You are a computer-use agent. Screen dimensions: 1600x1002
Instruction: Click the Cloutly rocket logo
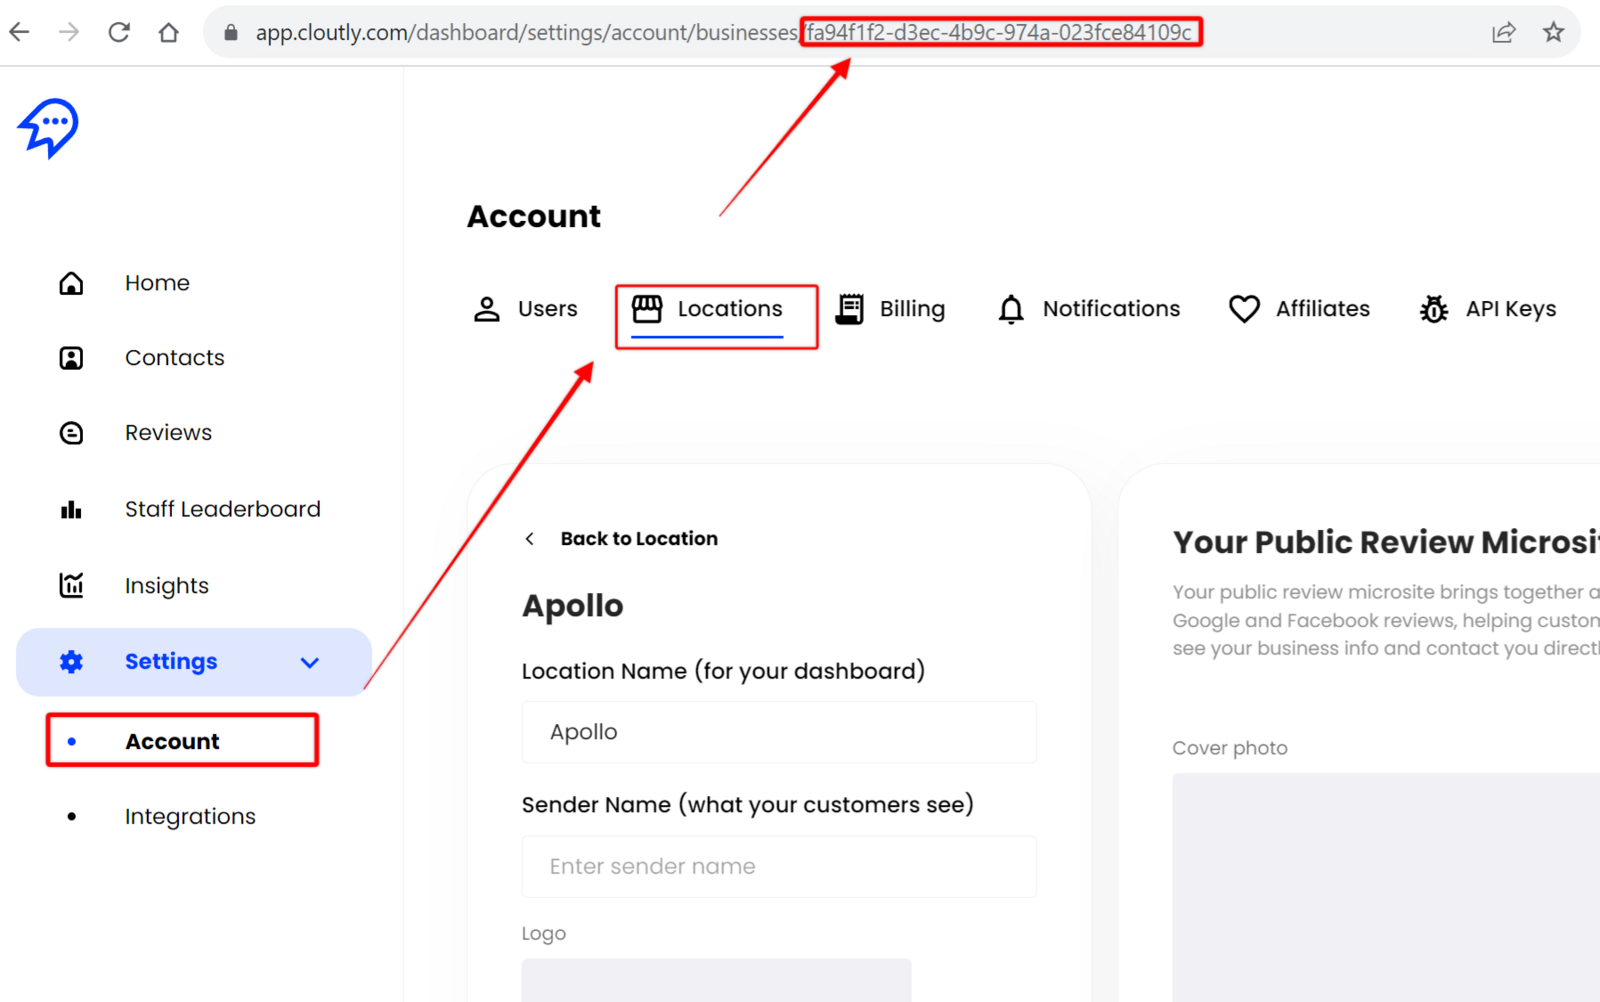48,128
